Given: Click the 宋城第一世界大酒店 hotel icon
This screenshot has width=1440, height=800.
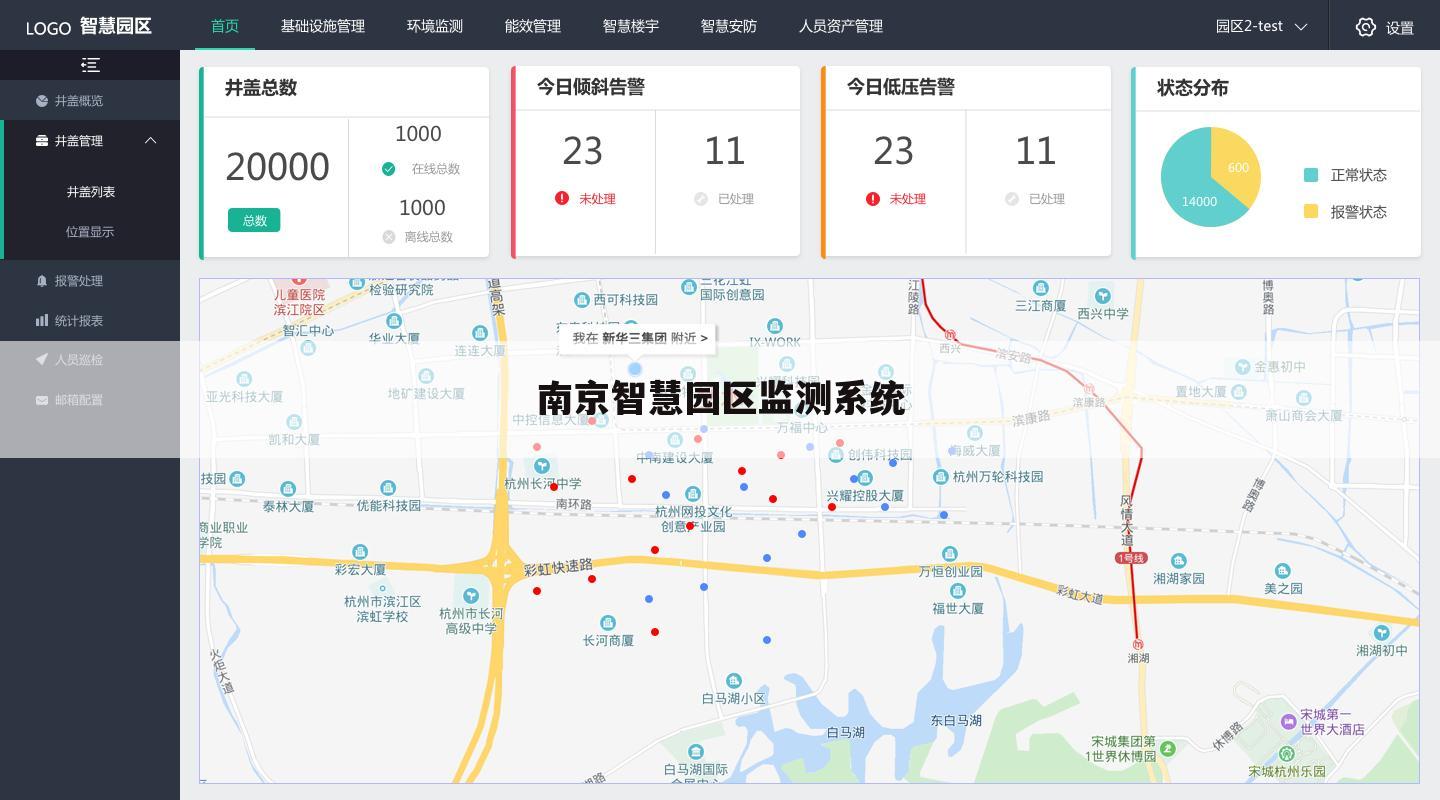Looking at the screenshot, I should [x=1289, y=722].
